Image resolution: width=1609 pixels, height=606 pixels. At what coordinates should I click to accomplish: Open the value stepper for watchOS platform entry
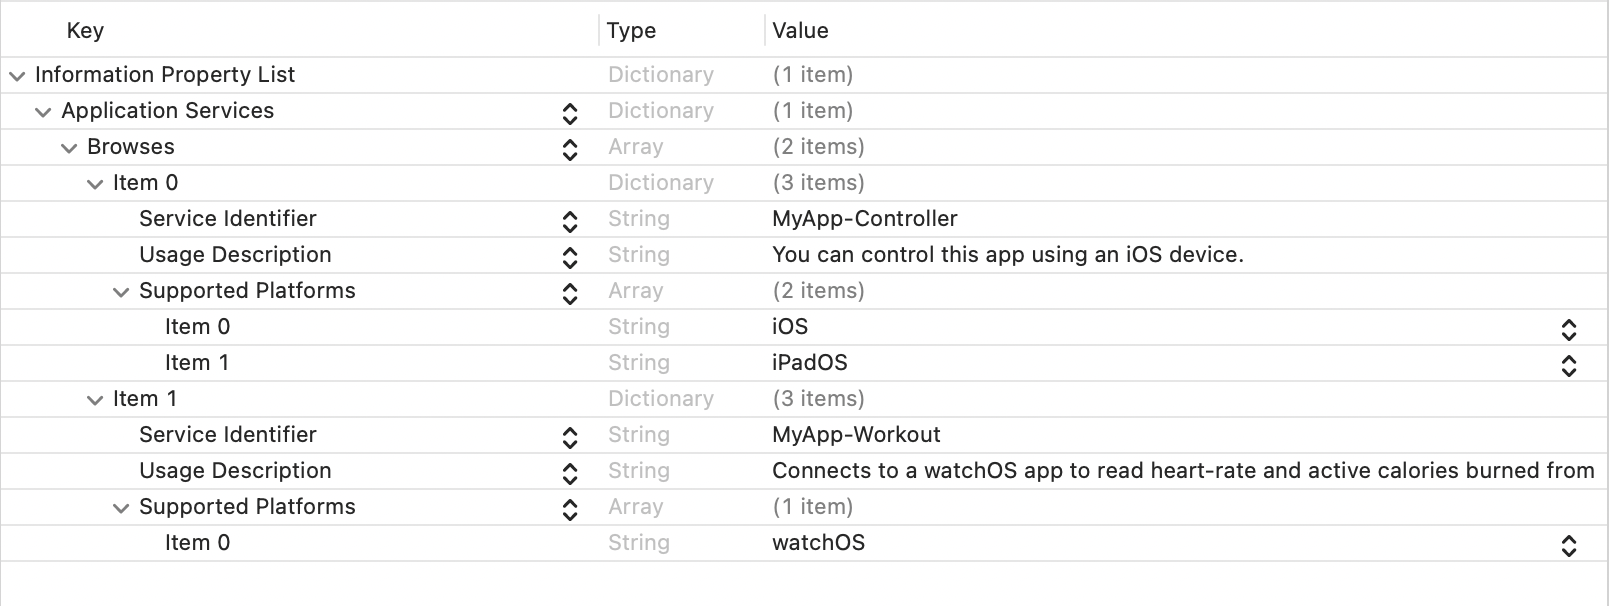click(1568, 545)
